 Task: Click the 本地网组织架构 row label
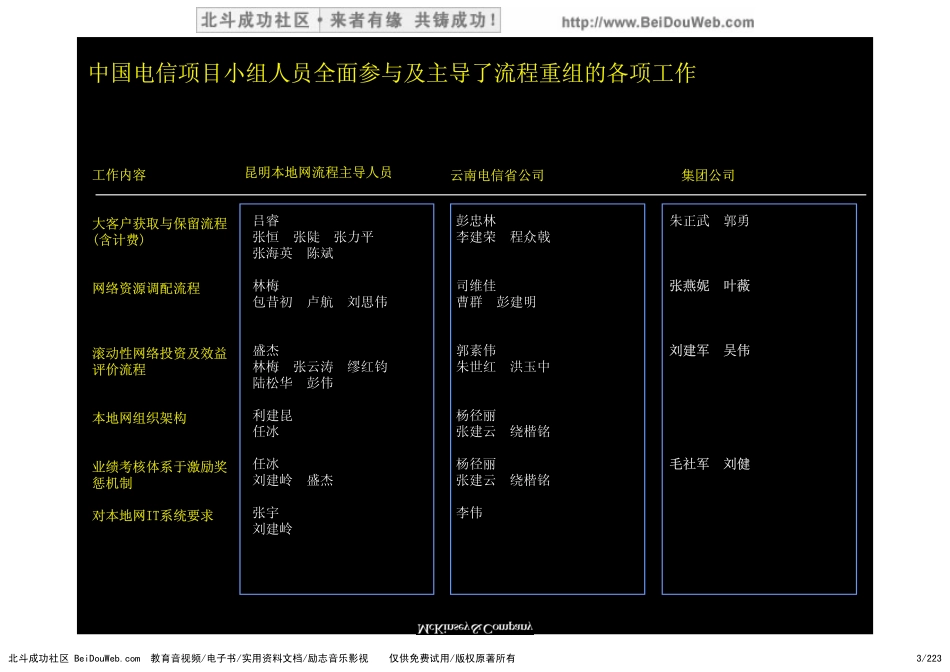pos(139,418)
